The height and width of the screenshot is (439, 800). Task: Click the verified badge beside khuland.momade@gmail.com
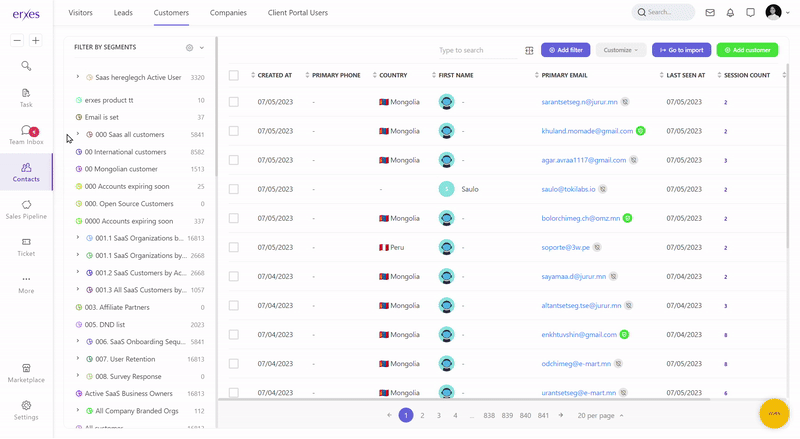(x=641, y=131)
